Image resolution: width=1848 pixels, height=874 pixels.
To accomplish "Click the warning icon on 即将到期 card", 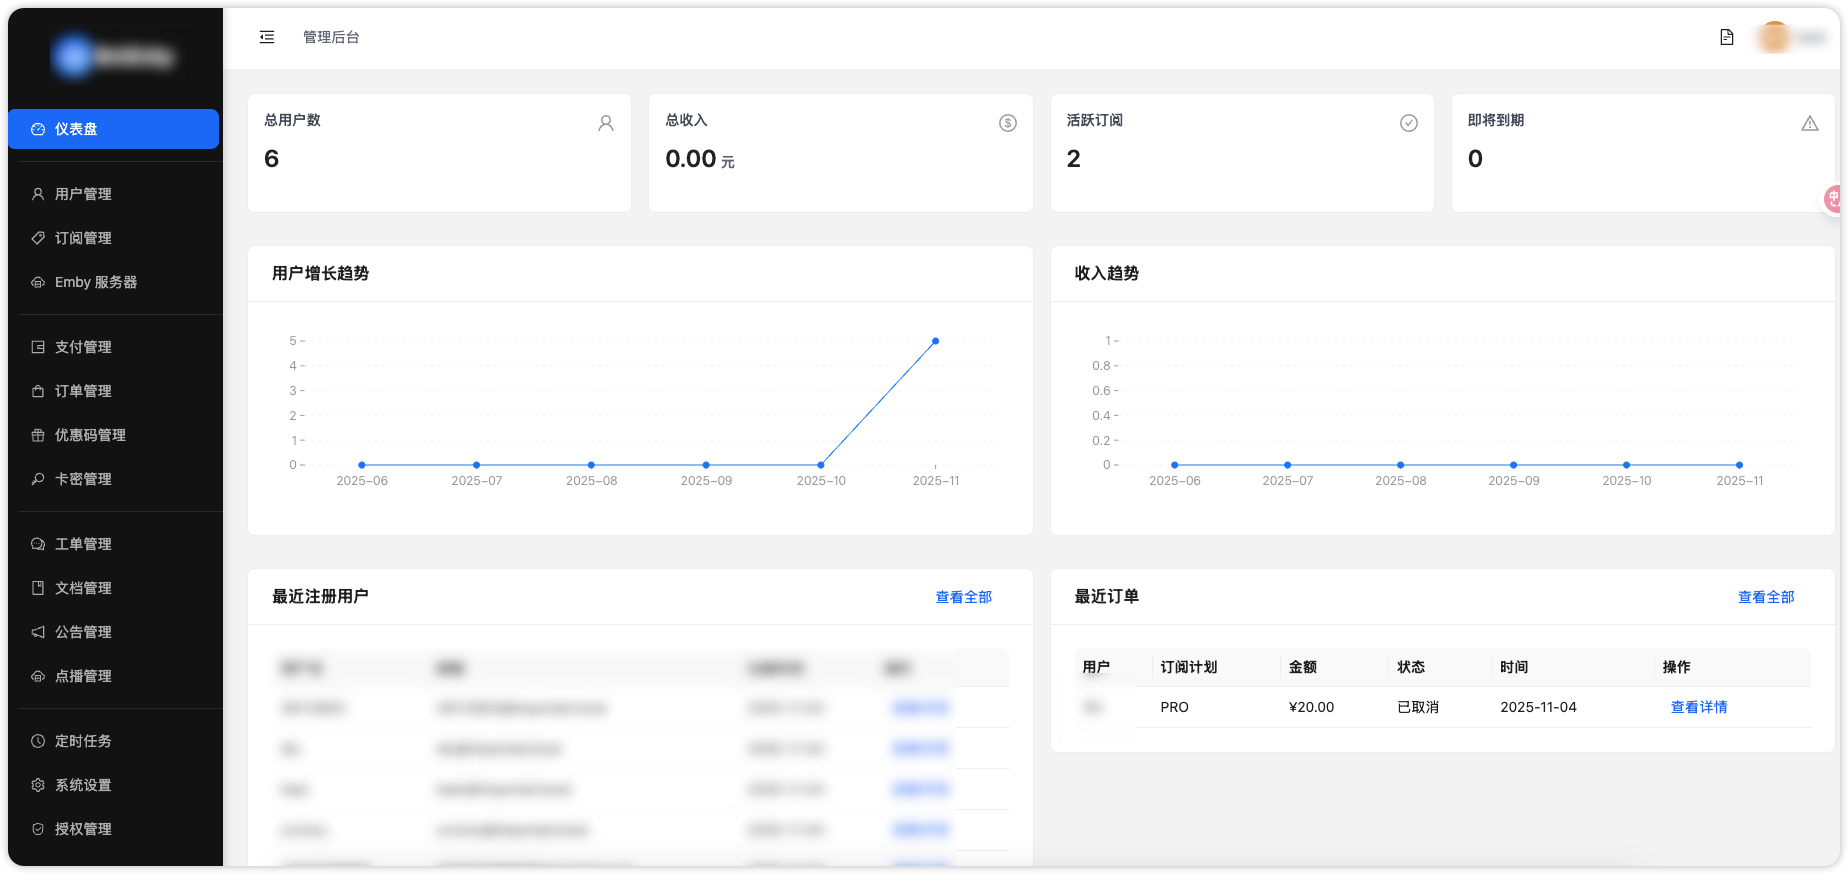I will click(1809, 123).
